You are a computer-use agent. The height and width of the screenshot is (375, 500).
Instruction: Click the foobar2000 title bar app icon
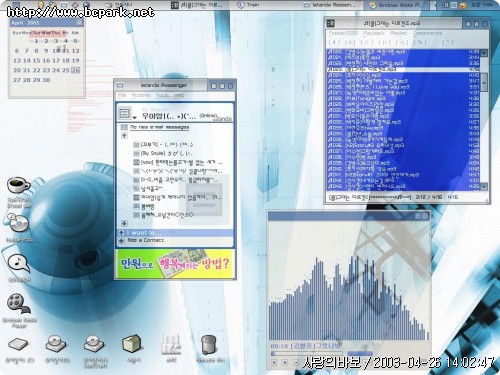tap(330, 23)
